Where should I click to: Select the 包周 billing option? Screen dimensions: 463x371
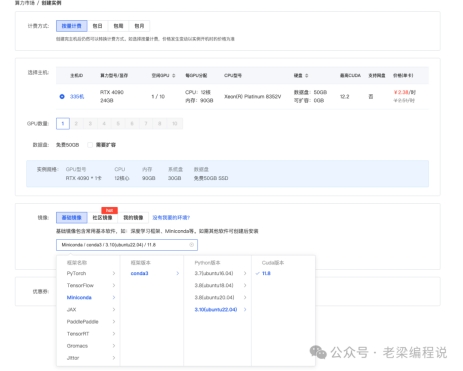(x=118, y=26)
